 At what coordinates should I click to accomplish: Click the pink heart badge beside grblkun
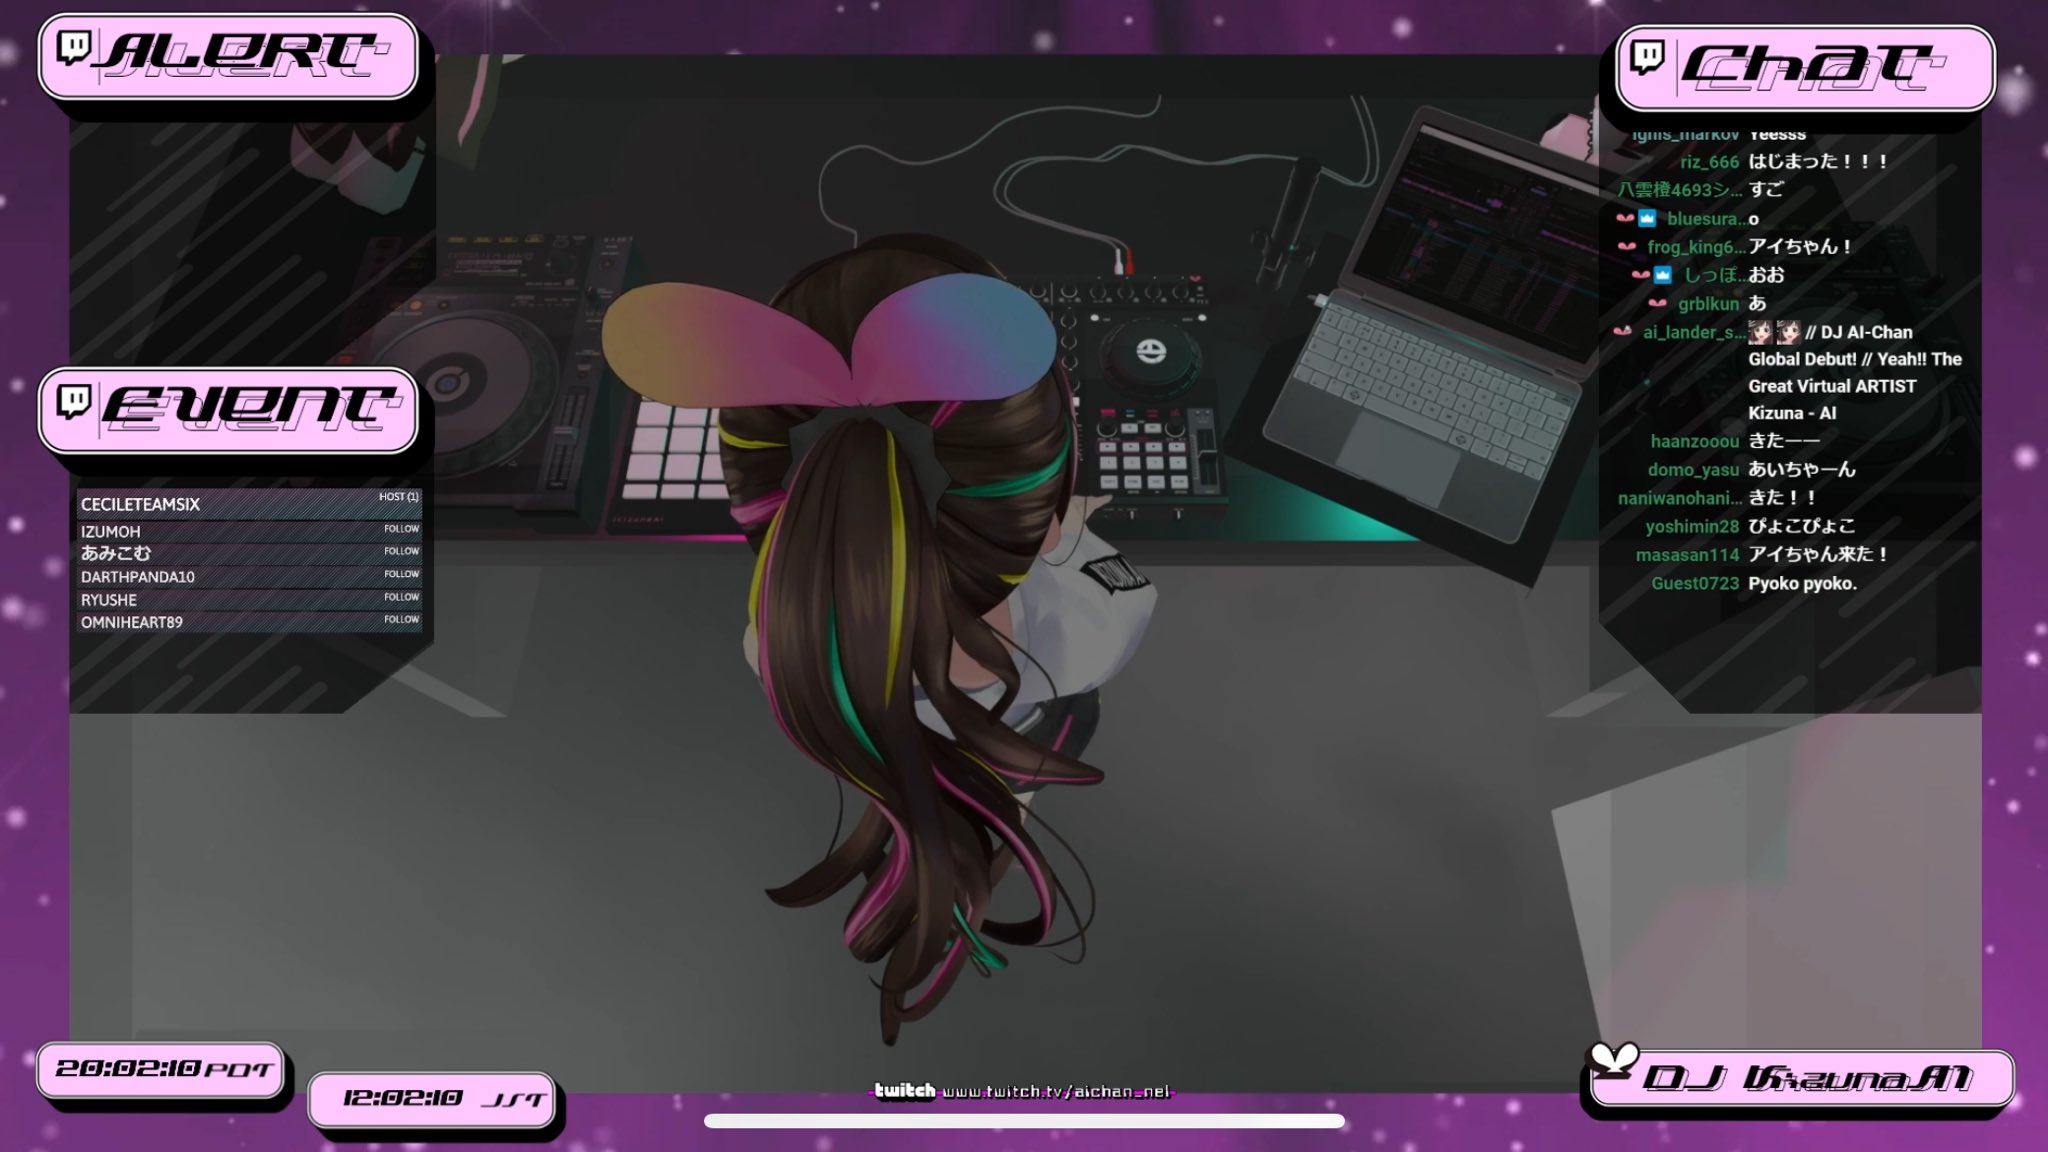coord(1657,302)
